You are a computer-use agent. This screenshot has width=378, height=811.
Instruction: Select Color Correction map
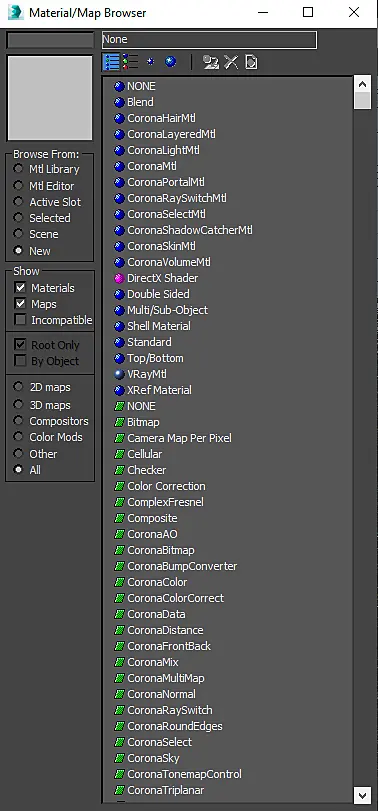click(x=167, y=486)
